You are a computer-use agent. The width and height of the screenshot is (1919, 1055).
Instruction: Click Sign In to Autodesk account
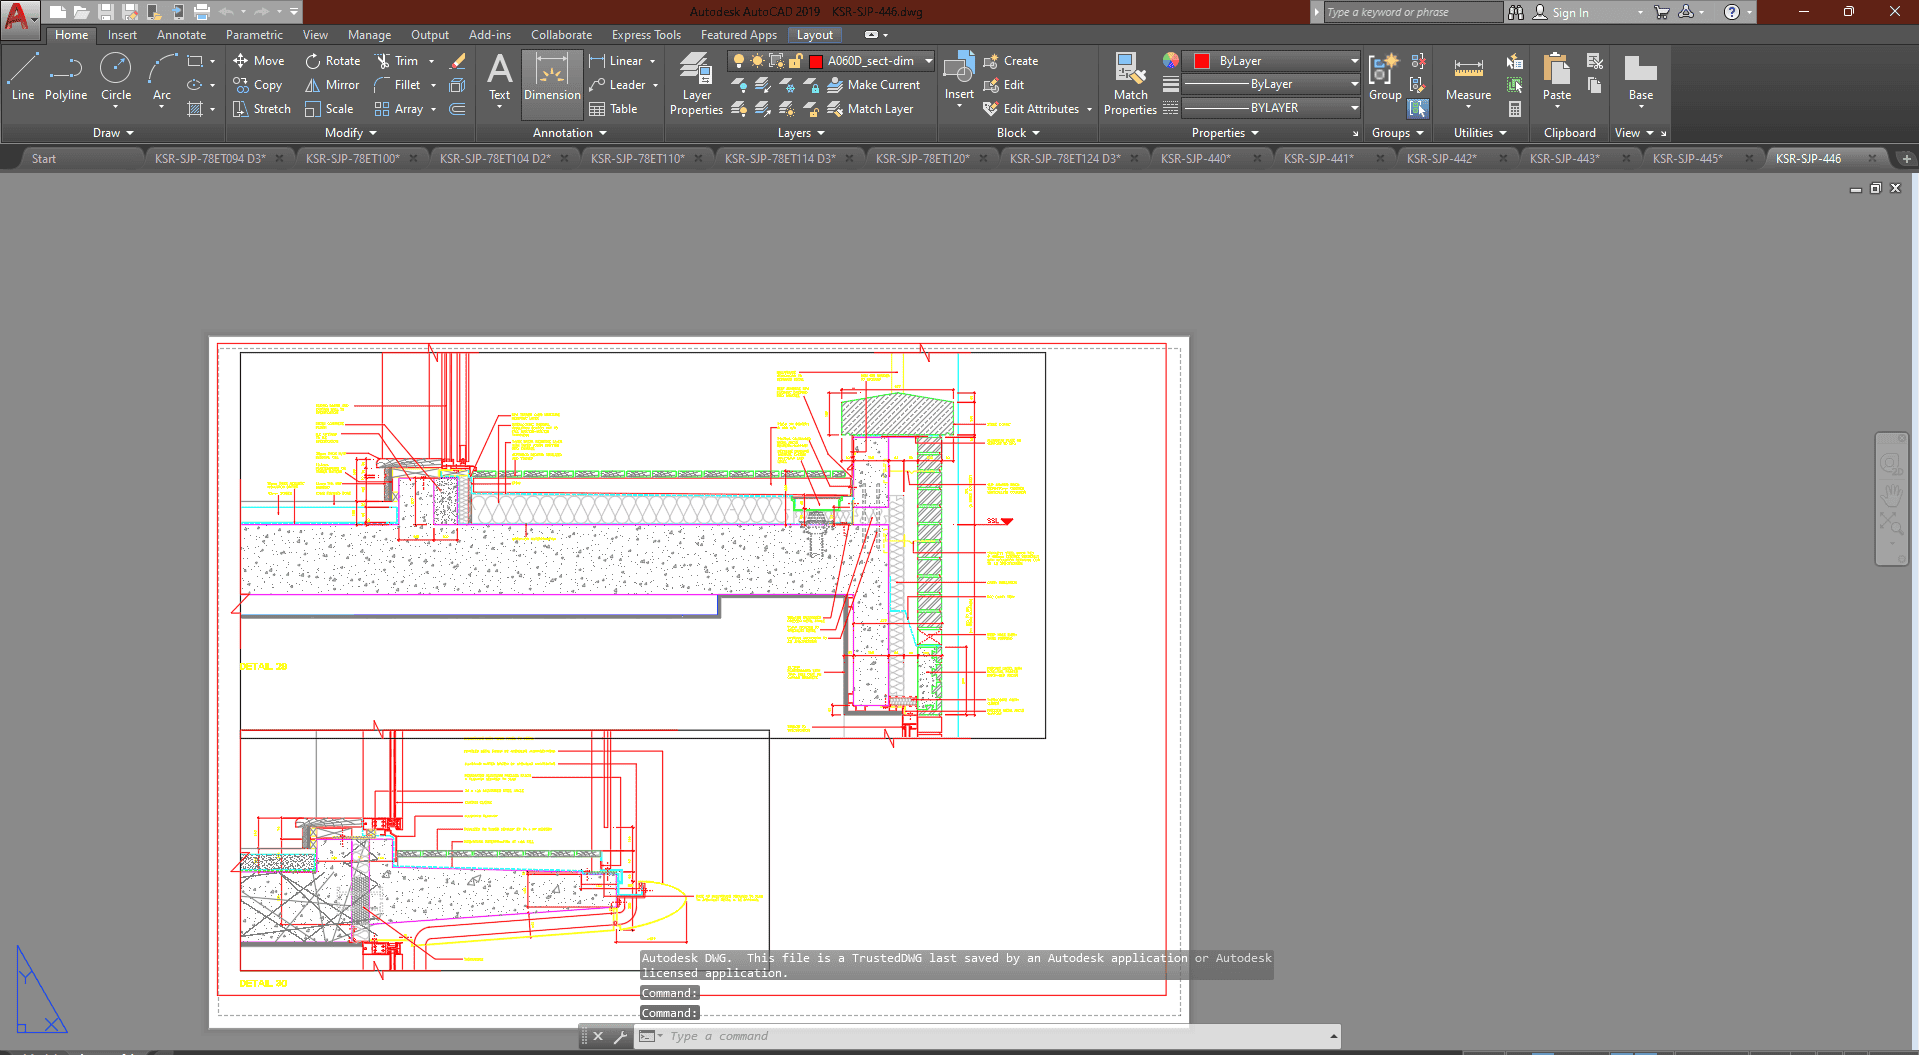(x=1570, y=13)
